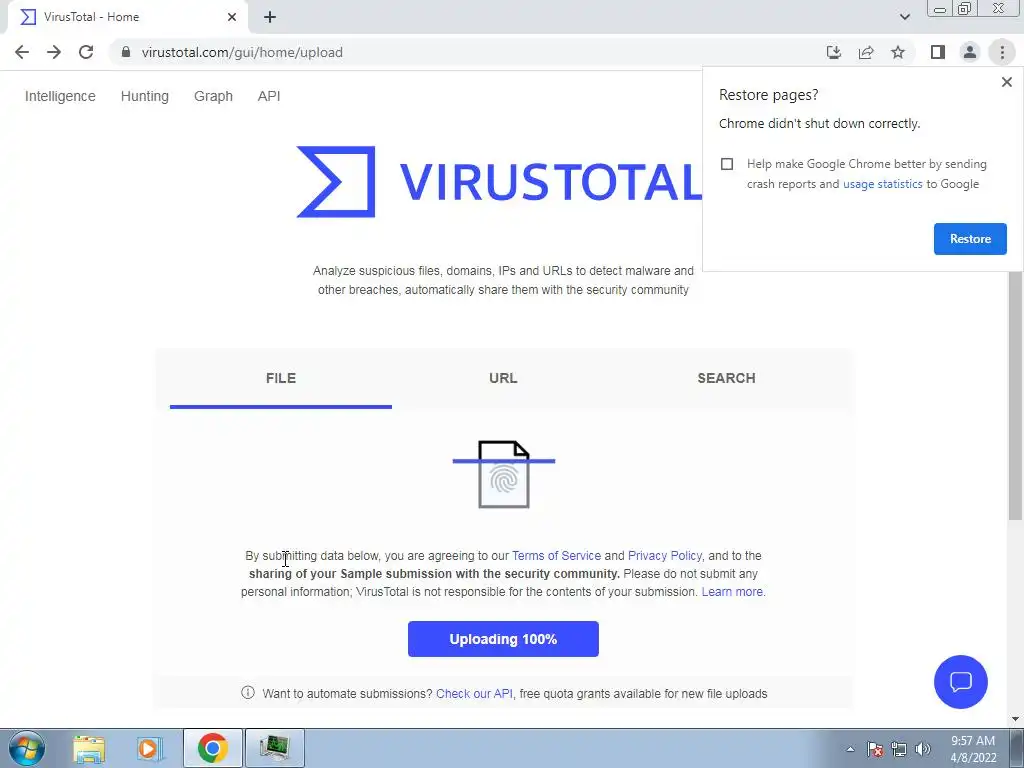Click the address bar URL field
The image size is (1024, 768).
tap(464, 52)
